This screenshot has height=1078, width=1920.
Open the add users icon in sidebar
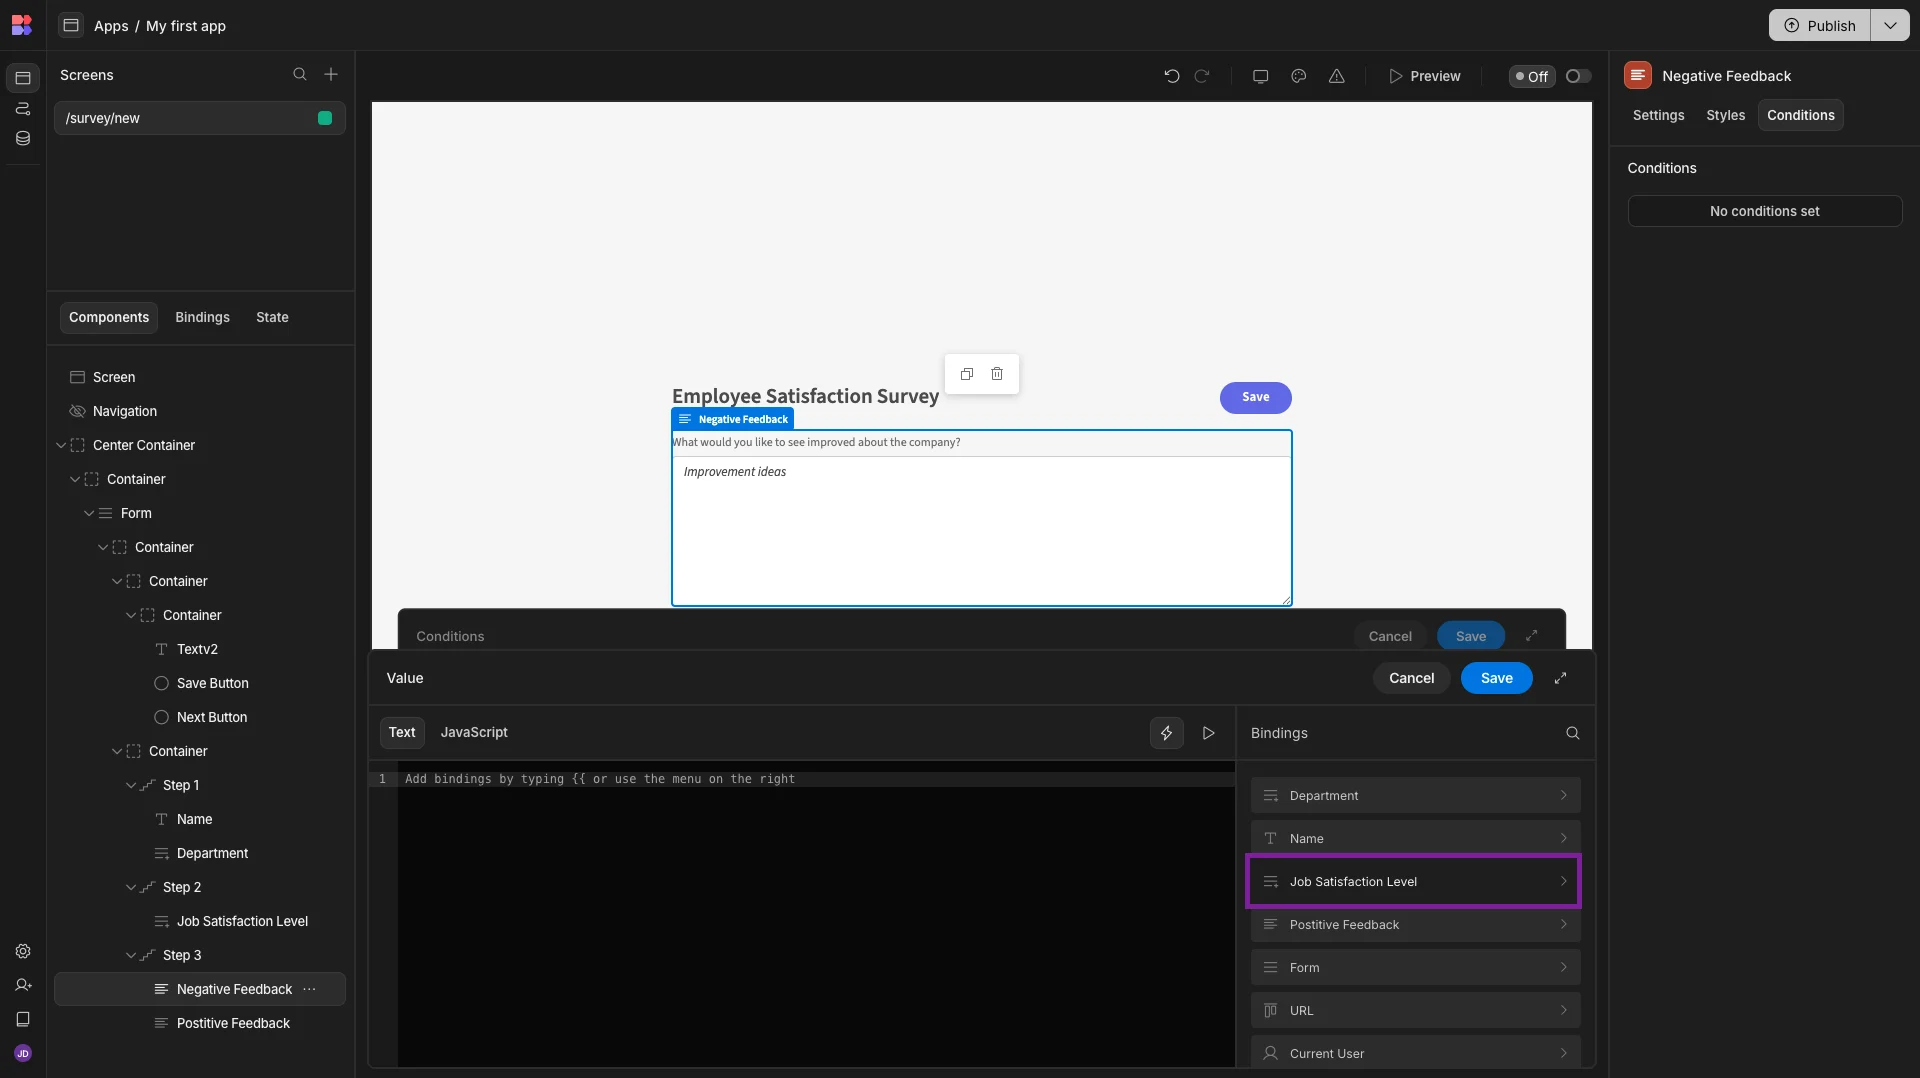[23, 985]
